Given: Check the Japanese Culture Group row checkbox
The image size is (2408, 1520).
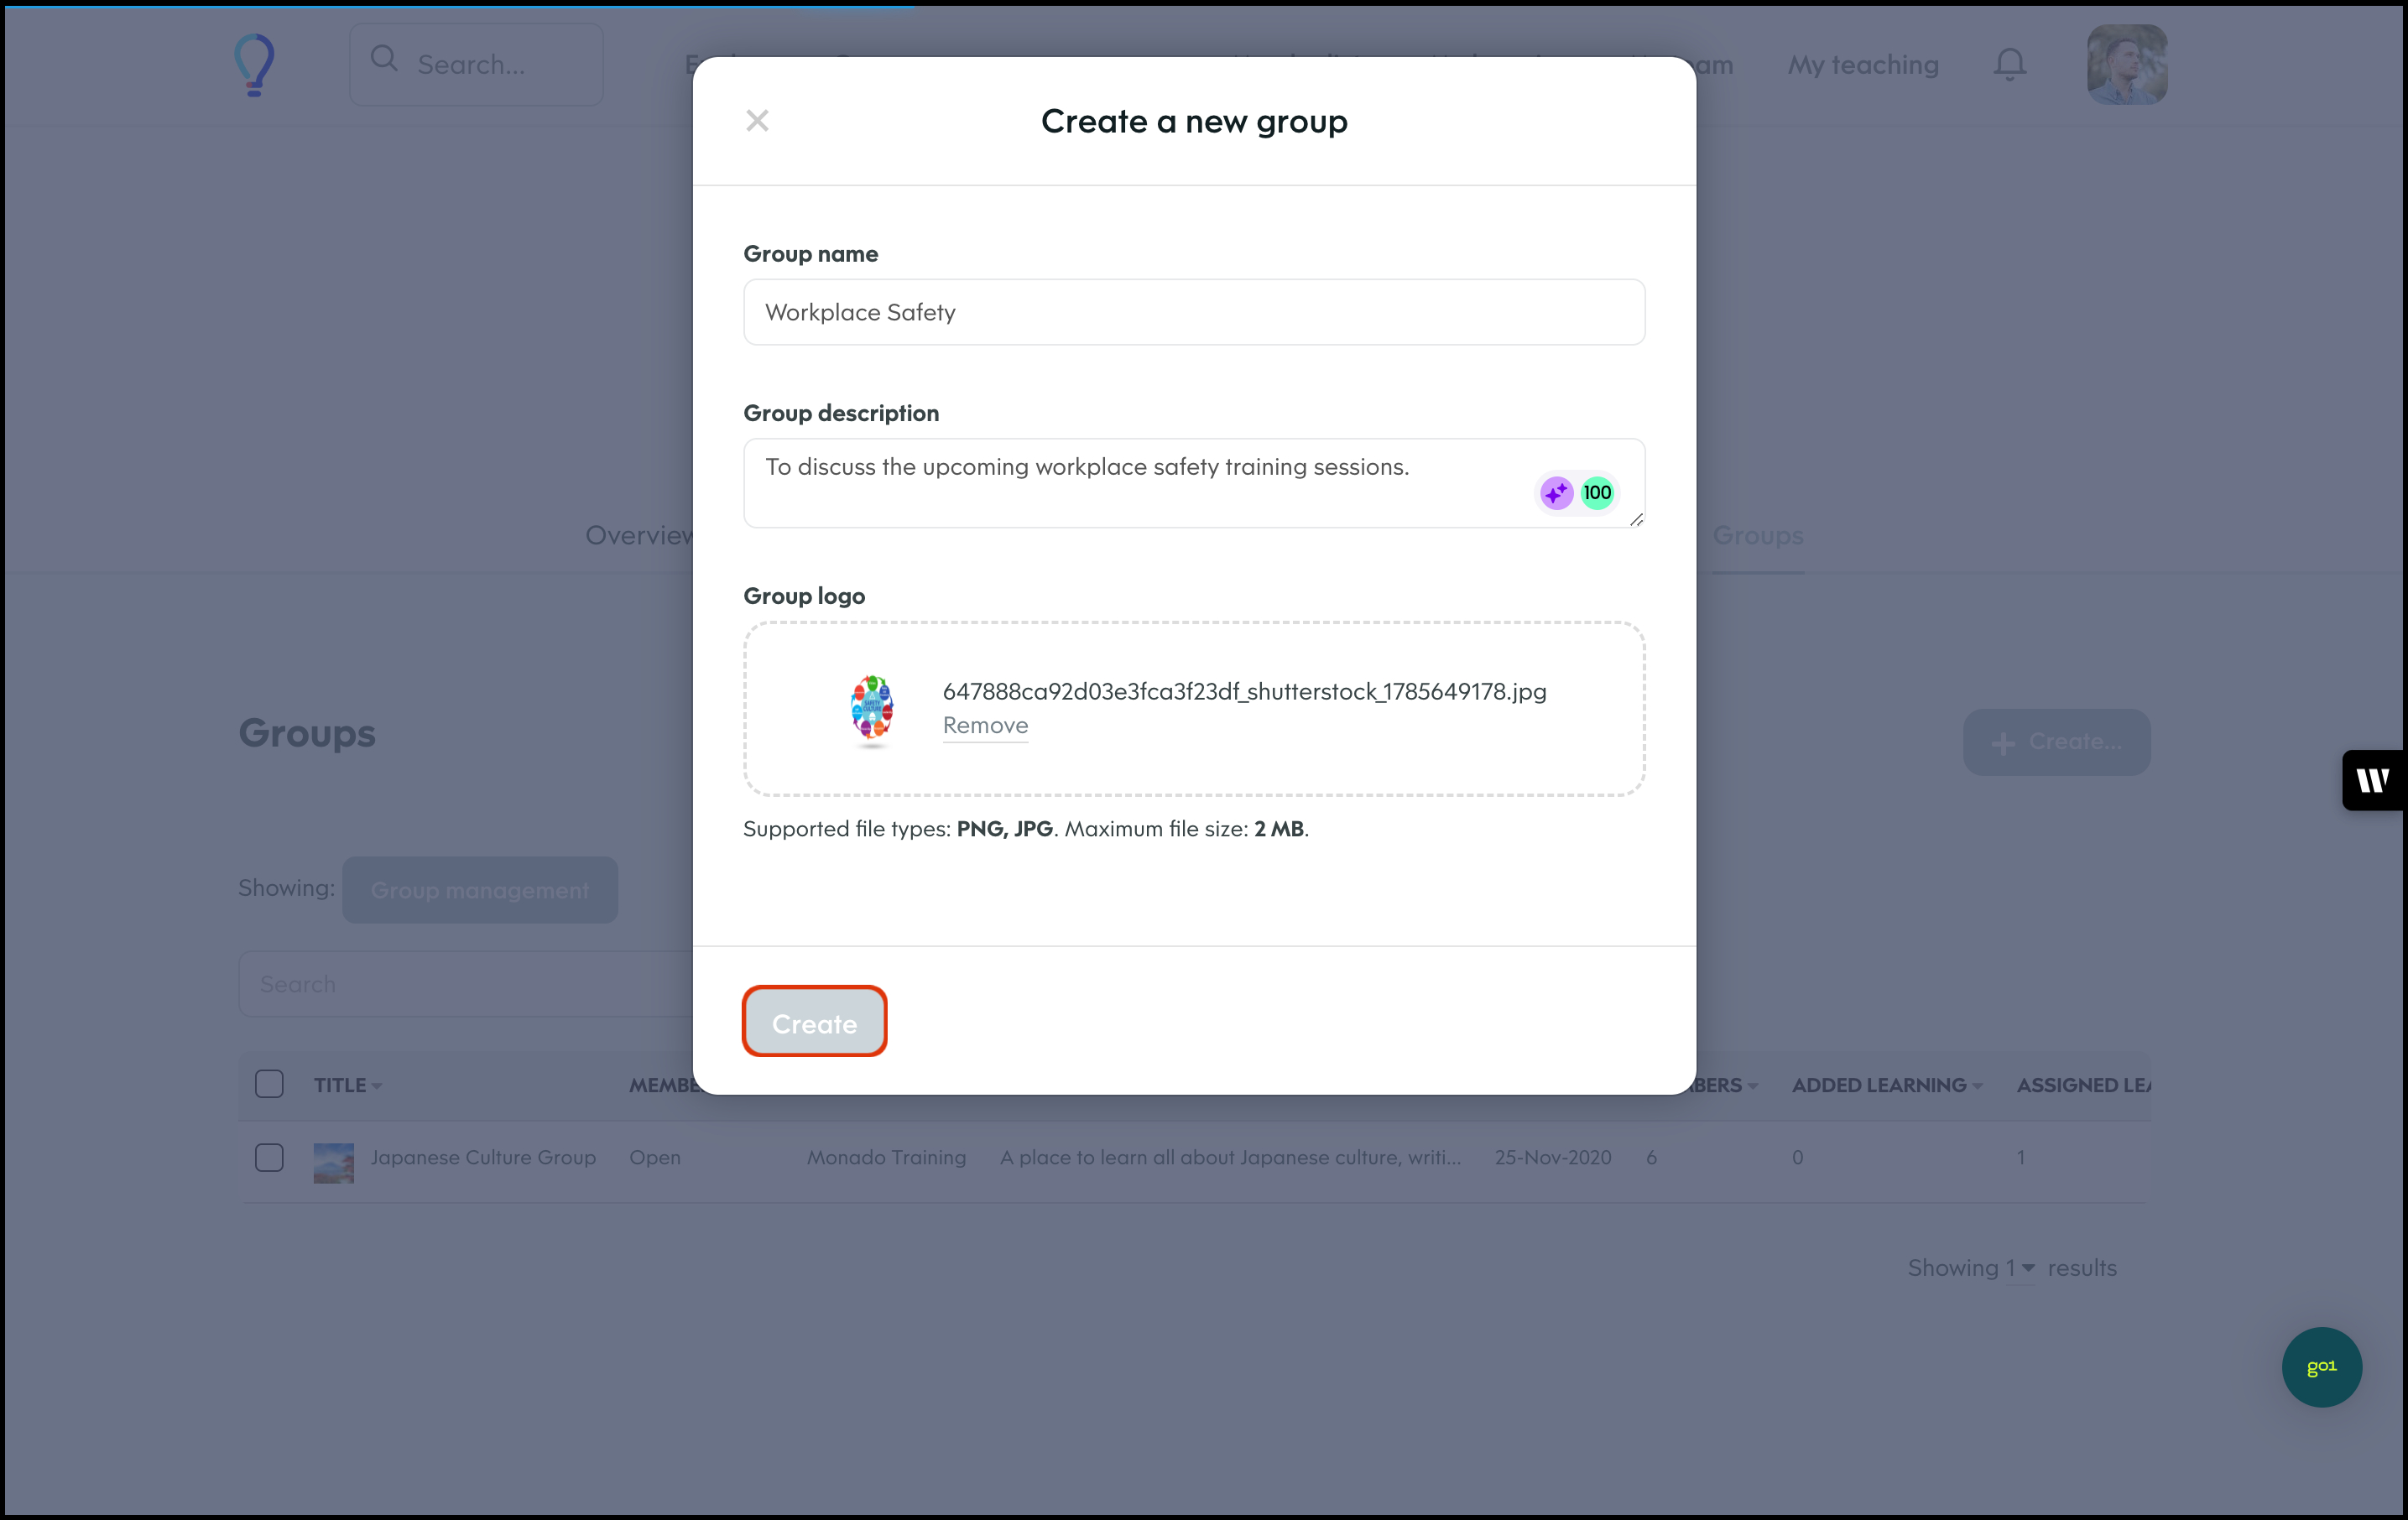Looking at the screenshot, I should [x=269, y=1157].
